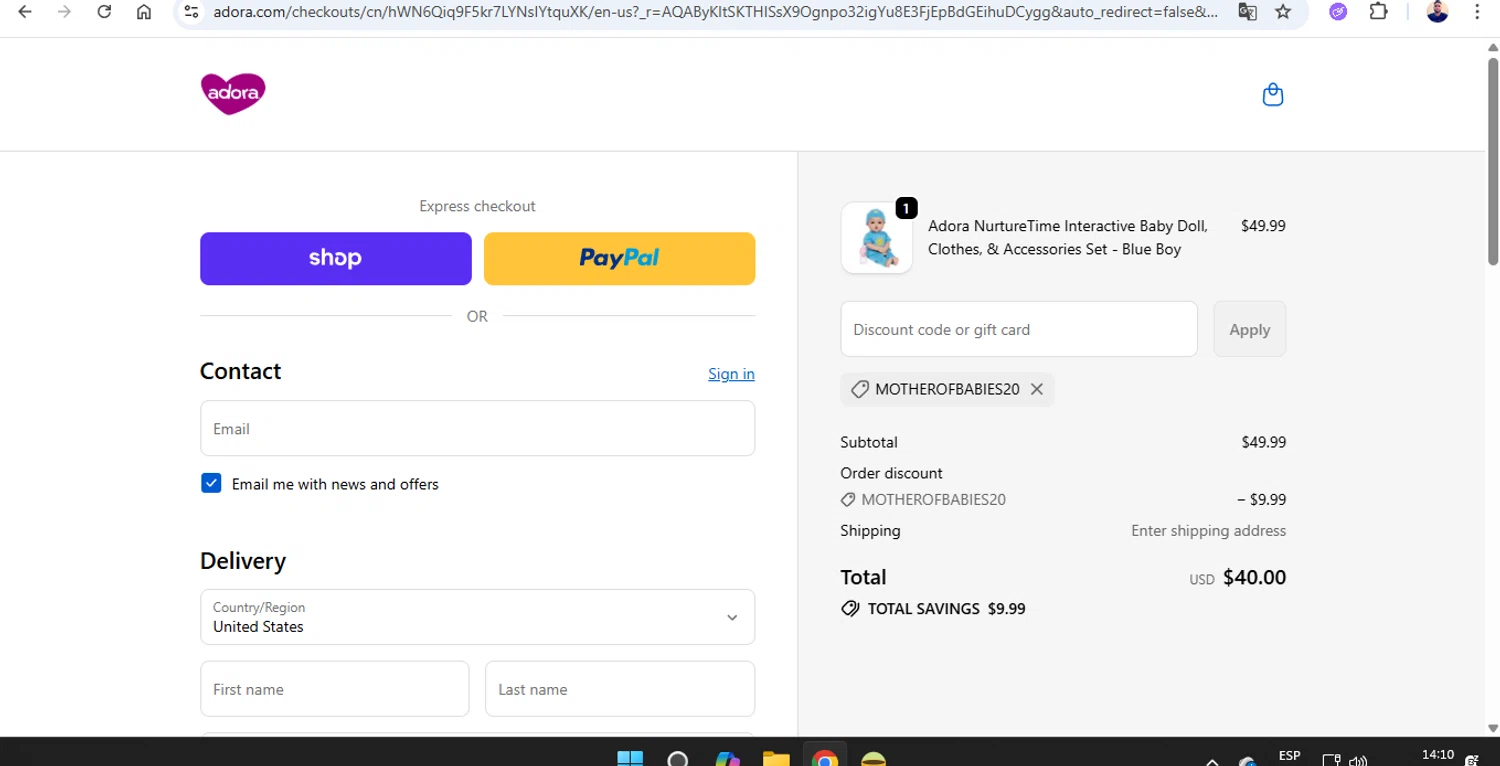Show hidden system tray icons chevron
1500x766 pixels.
1212,761
